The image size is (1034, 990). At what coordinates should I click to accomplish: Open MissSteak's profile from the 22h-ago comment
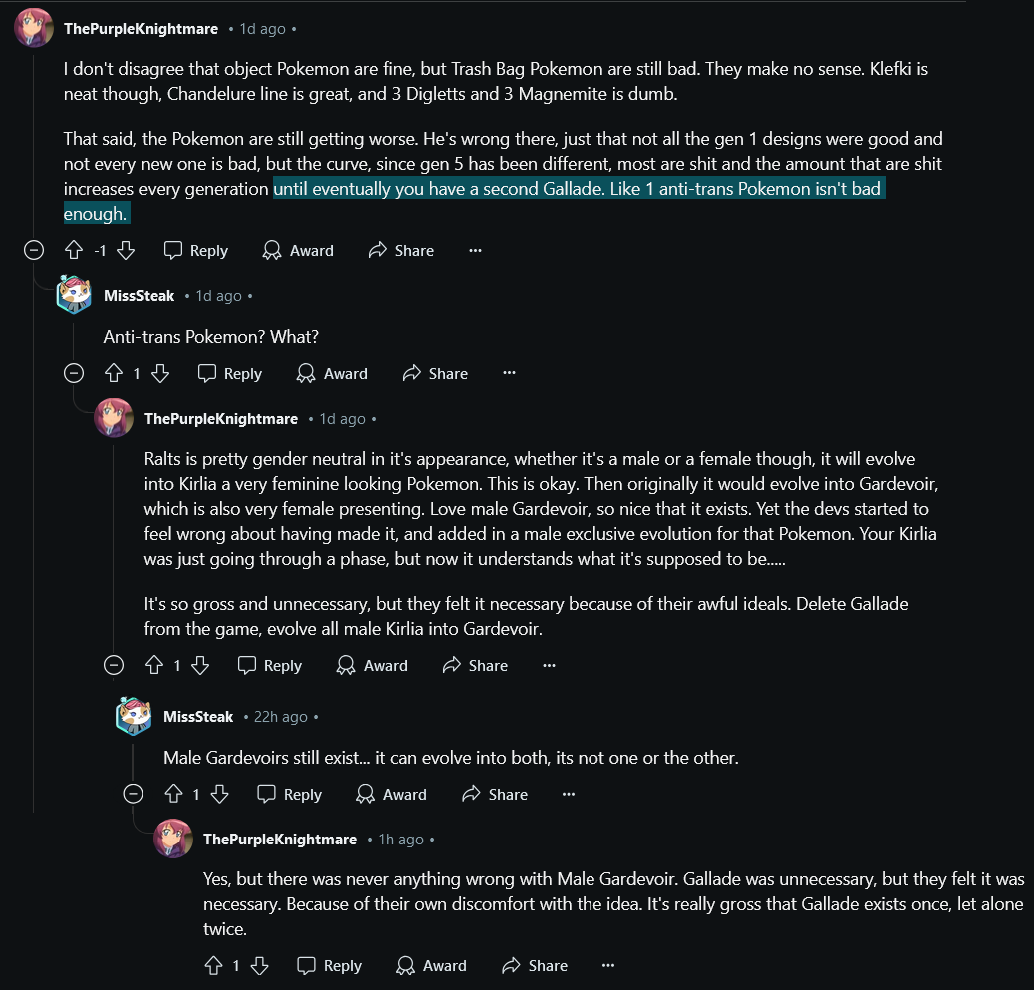coord(198,717)
